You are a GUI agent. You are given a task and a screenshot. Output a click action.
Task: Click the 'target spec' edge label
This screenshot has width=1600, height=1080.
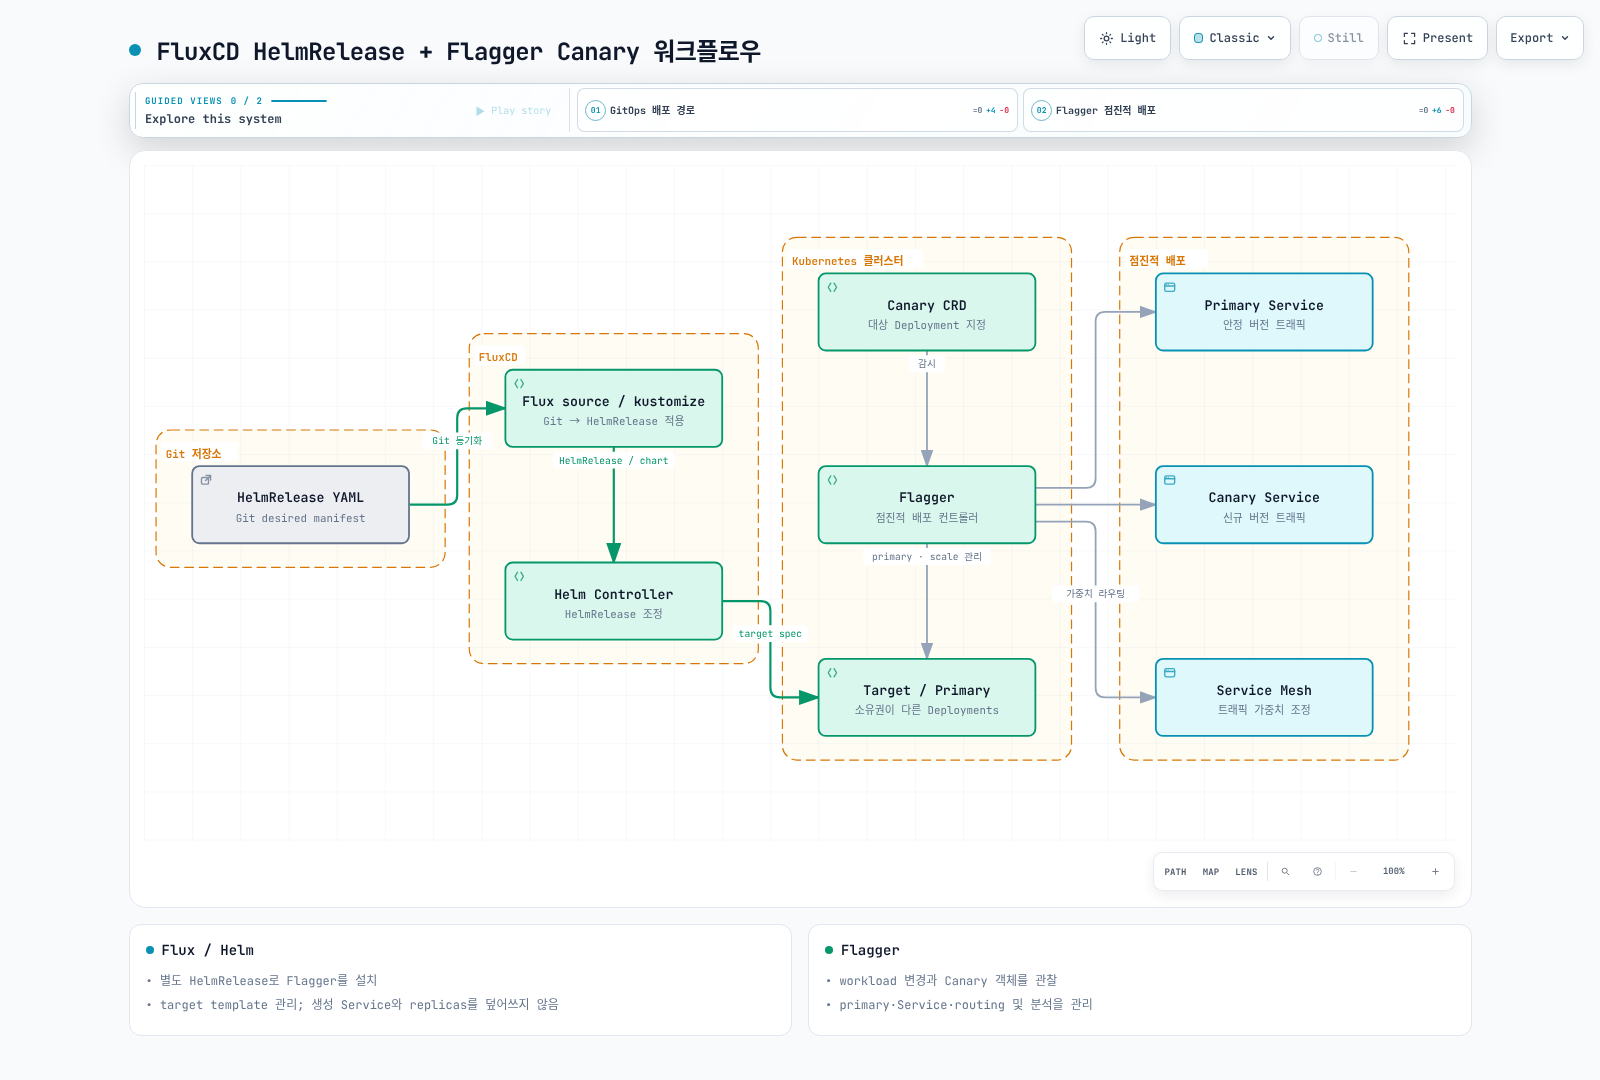click(770, 634)
